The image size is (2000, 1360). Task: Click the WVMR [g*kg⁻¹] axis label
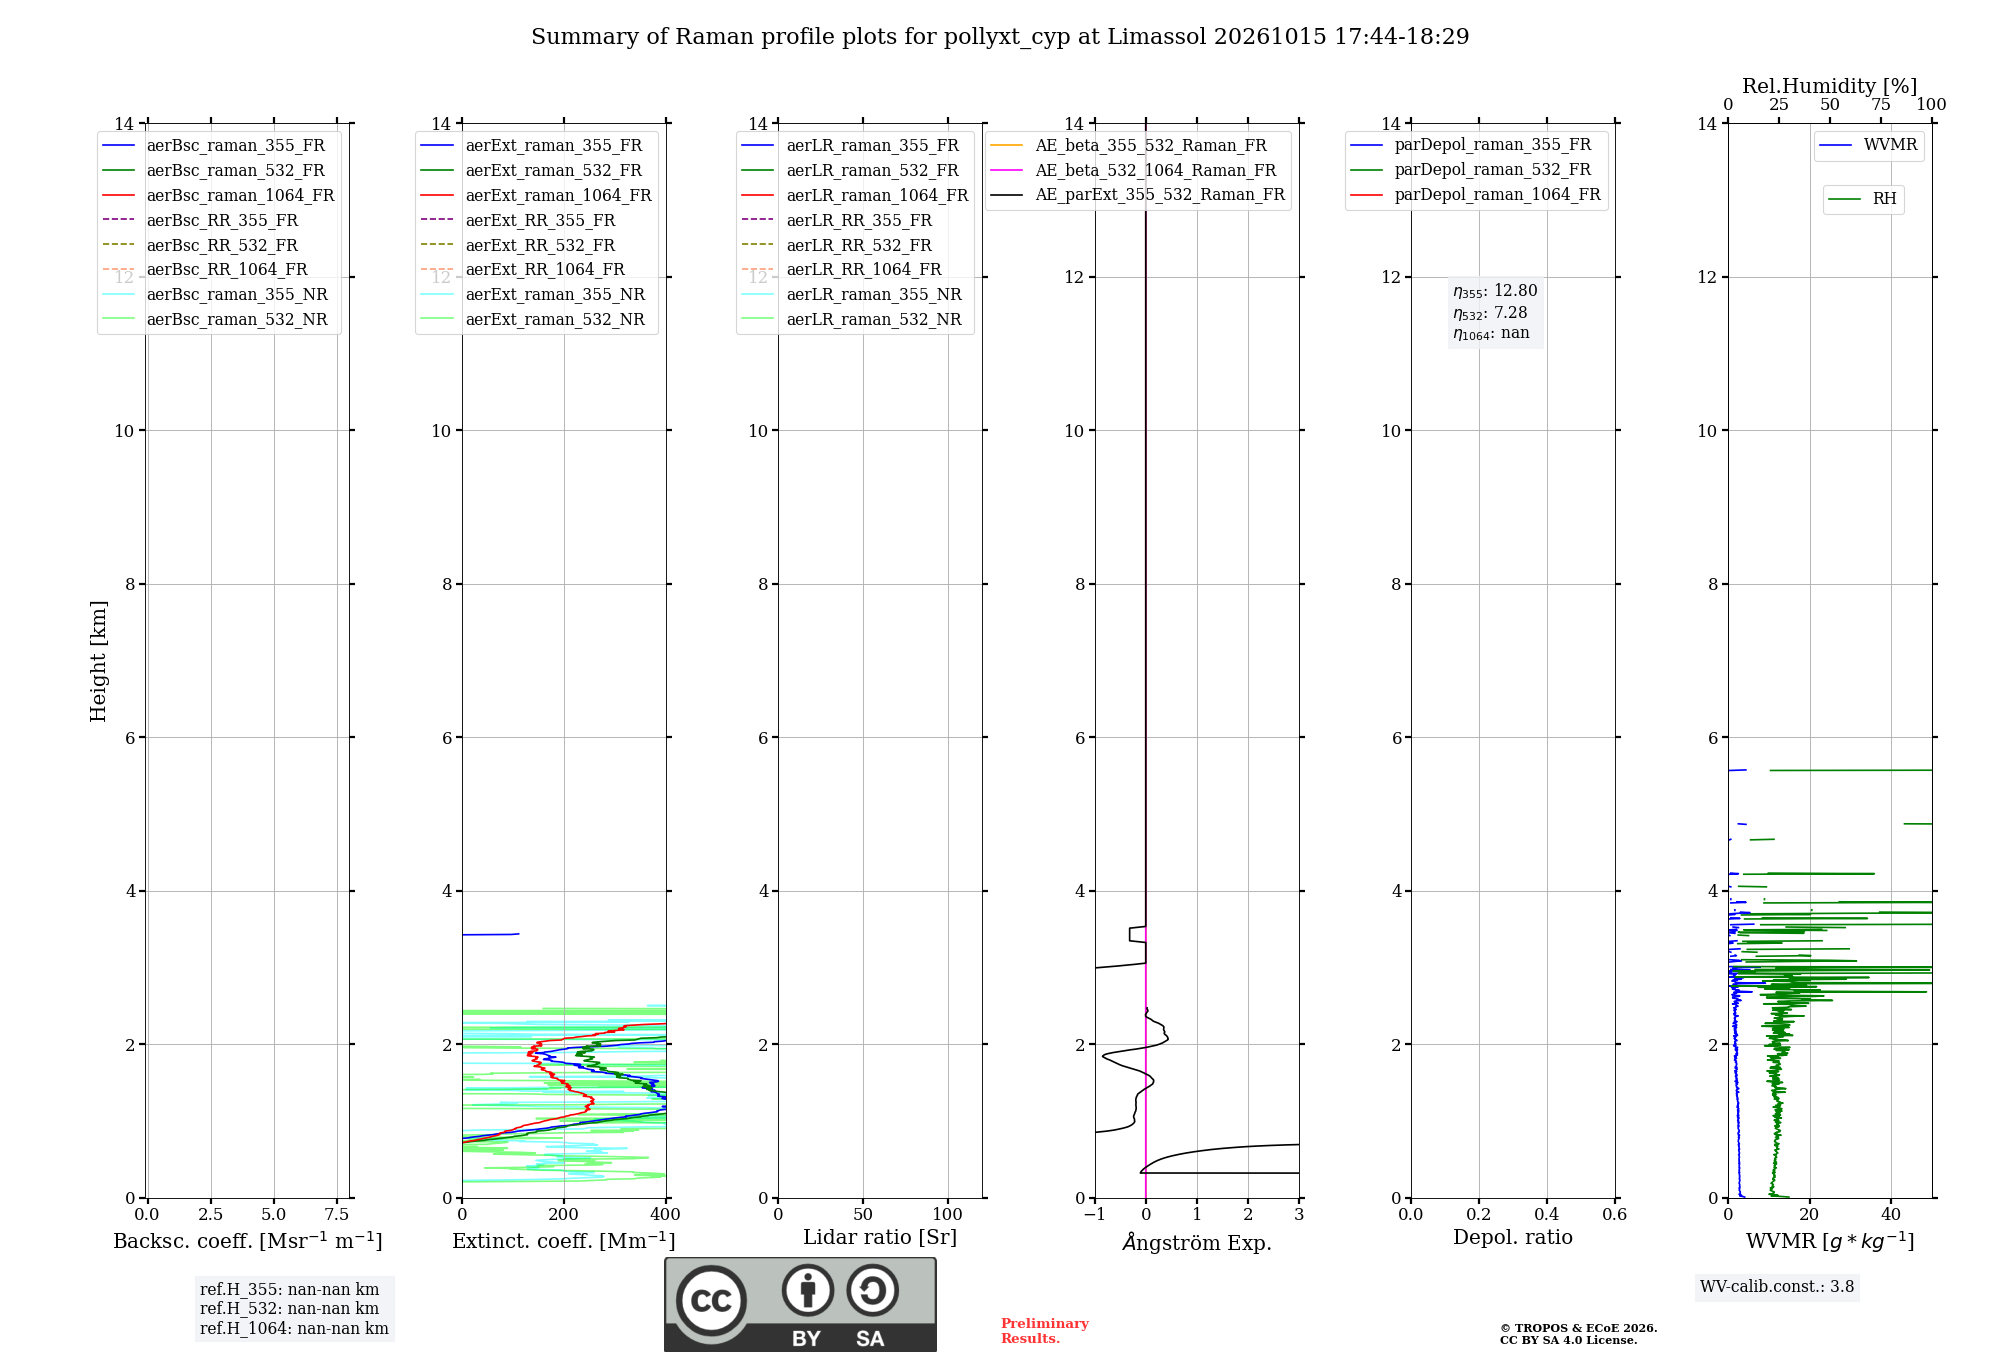[x=1830, y=1241]
